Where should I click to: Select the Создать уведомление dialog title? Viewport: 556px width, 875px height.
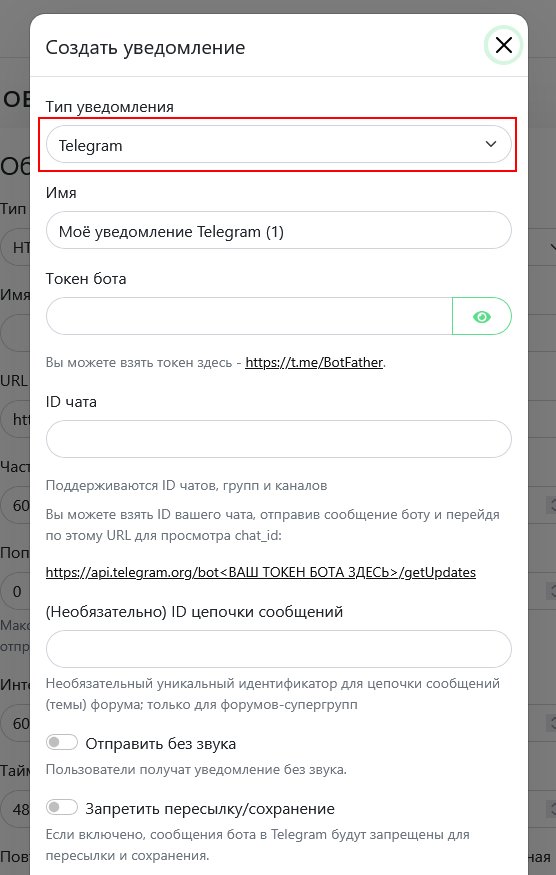pos(145,47)
